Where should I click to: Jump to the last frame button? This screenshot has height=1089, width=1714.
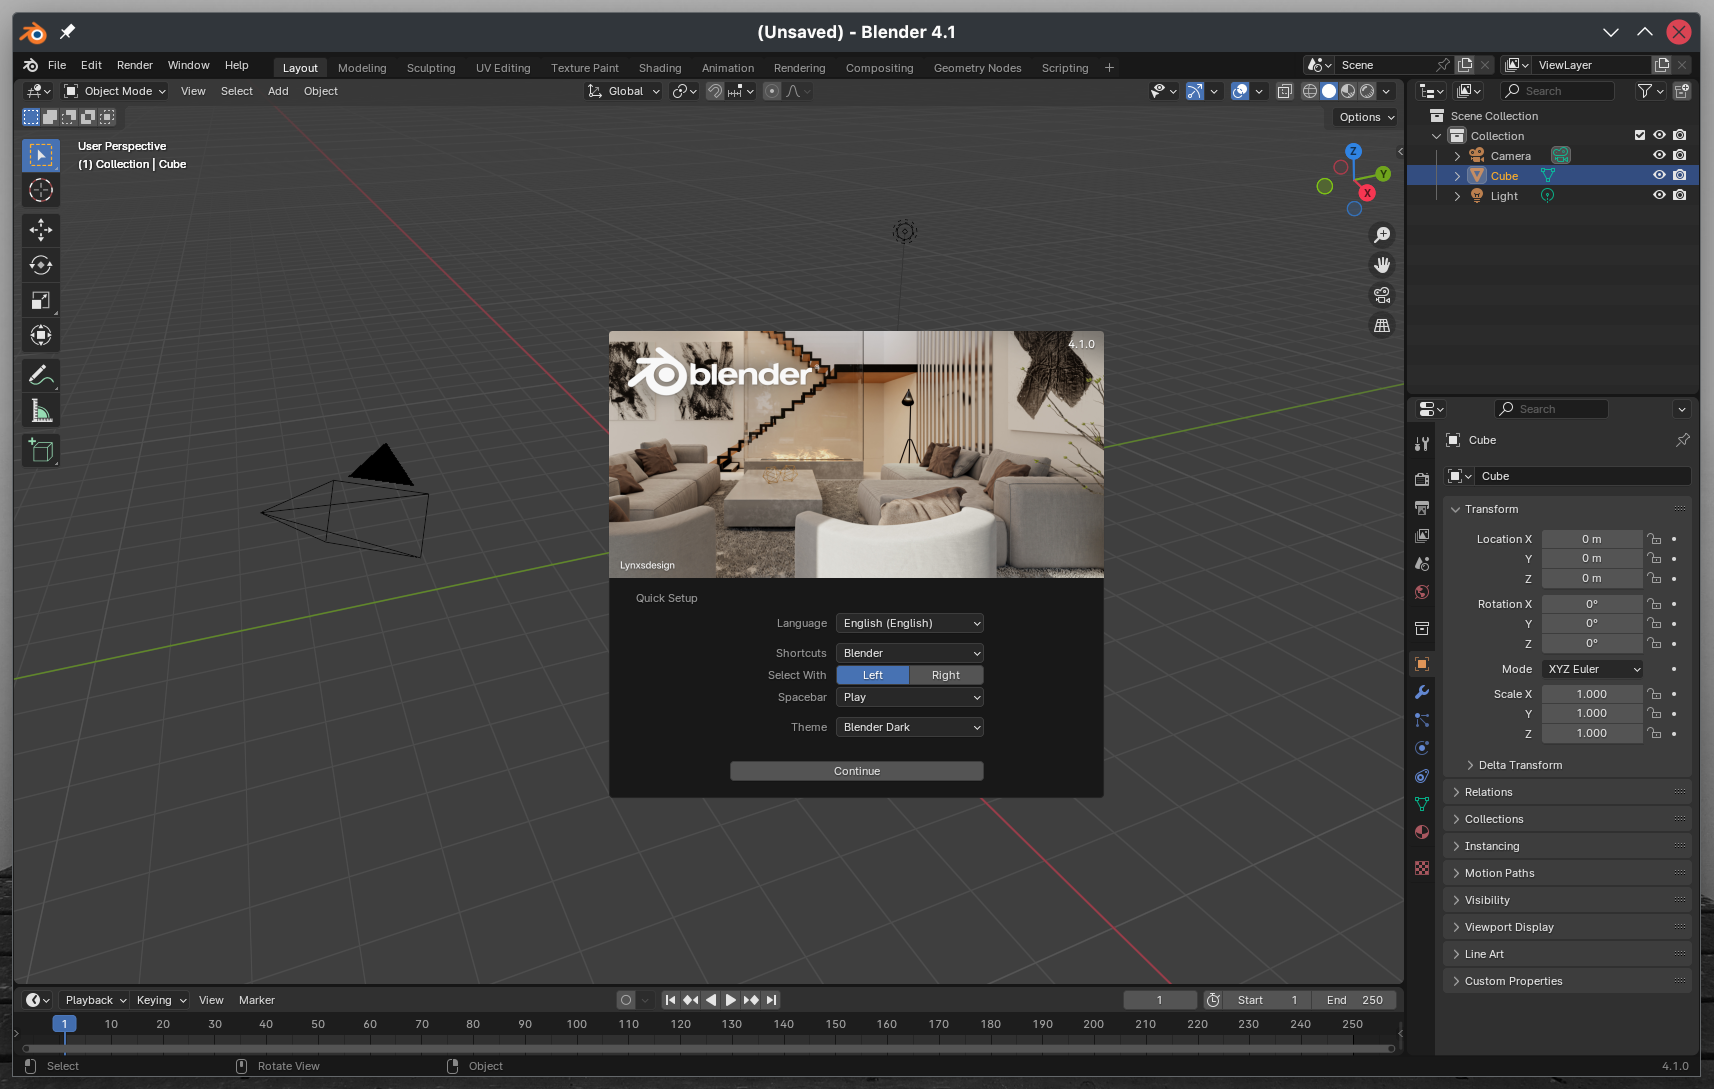[771, 1000]
